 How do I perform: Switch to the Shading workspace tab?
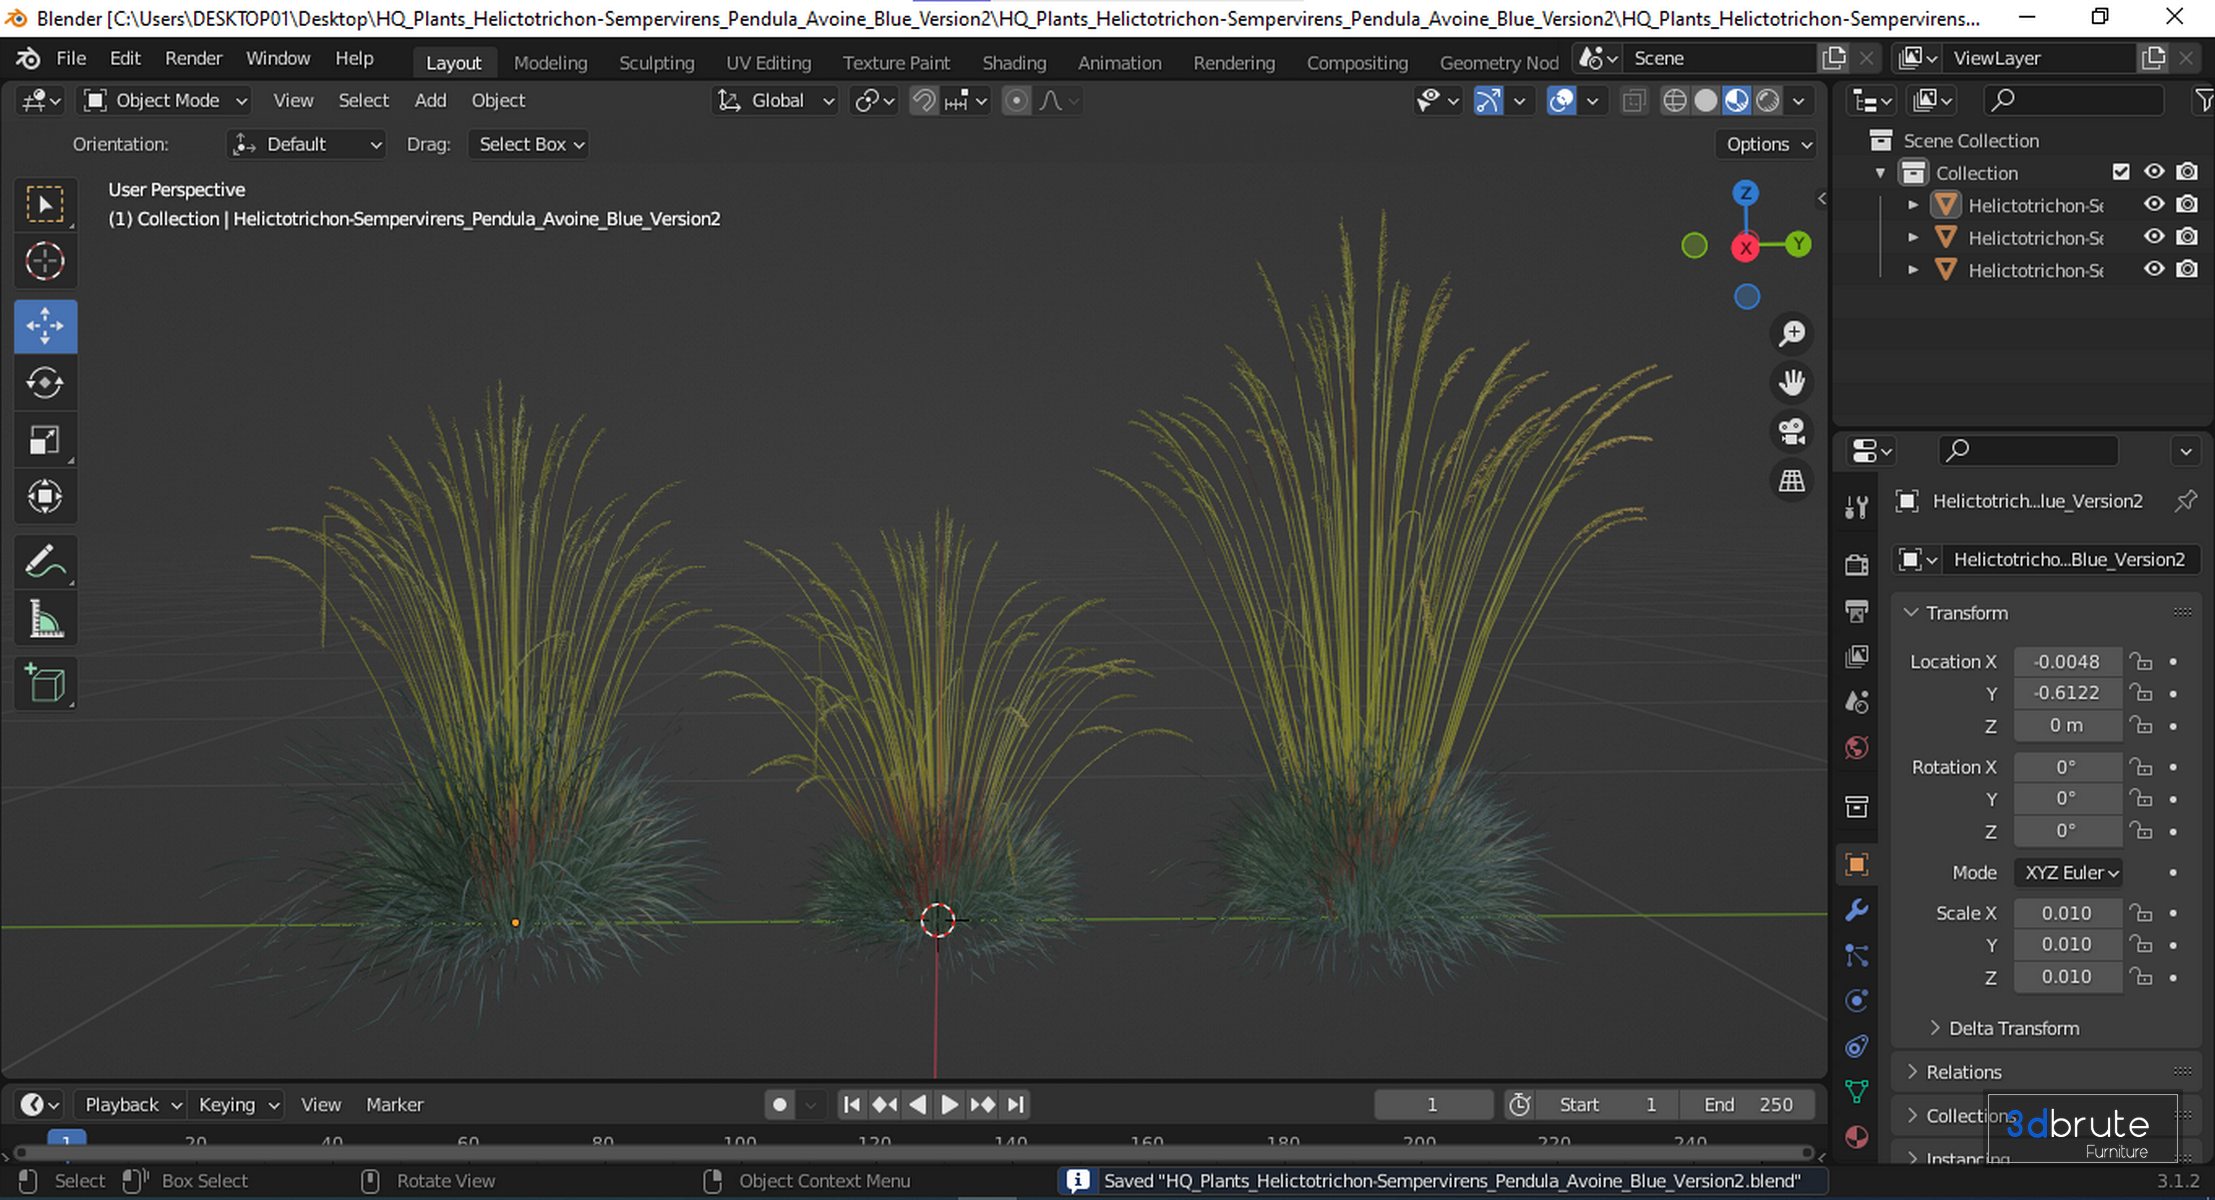[x=1013, y=62]
